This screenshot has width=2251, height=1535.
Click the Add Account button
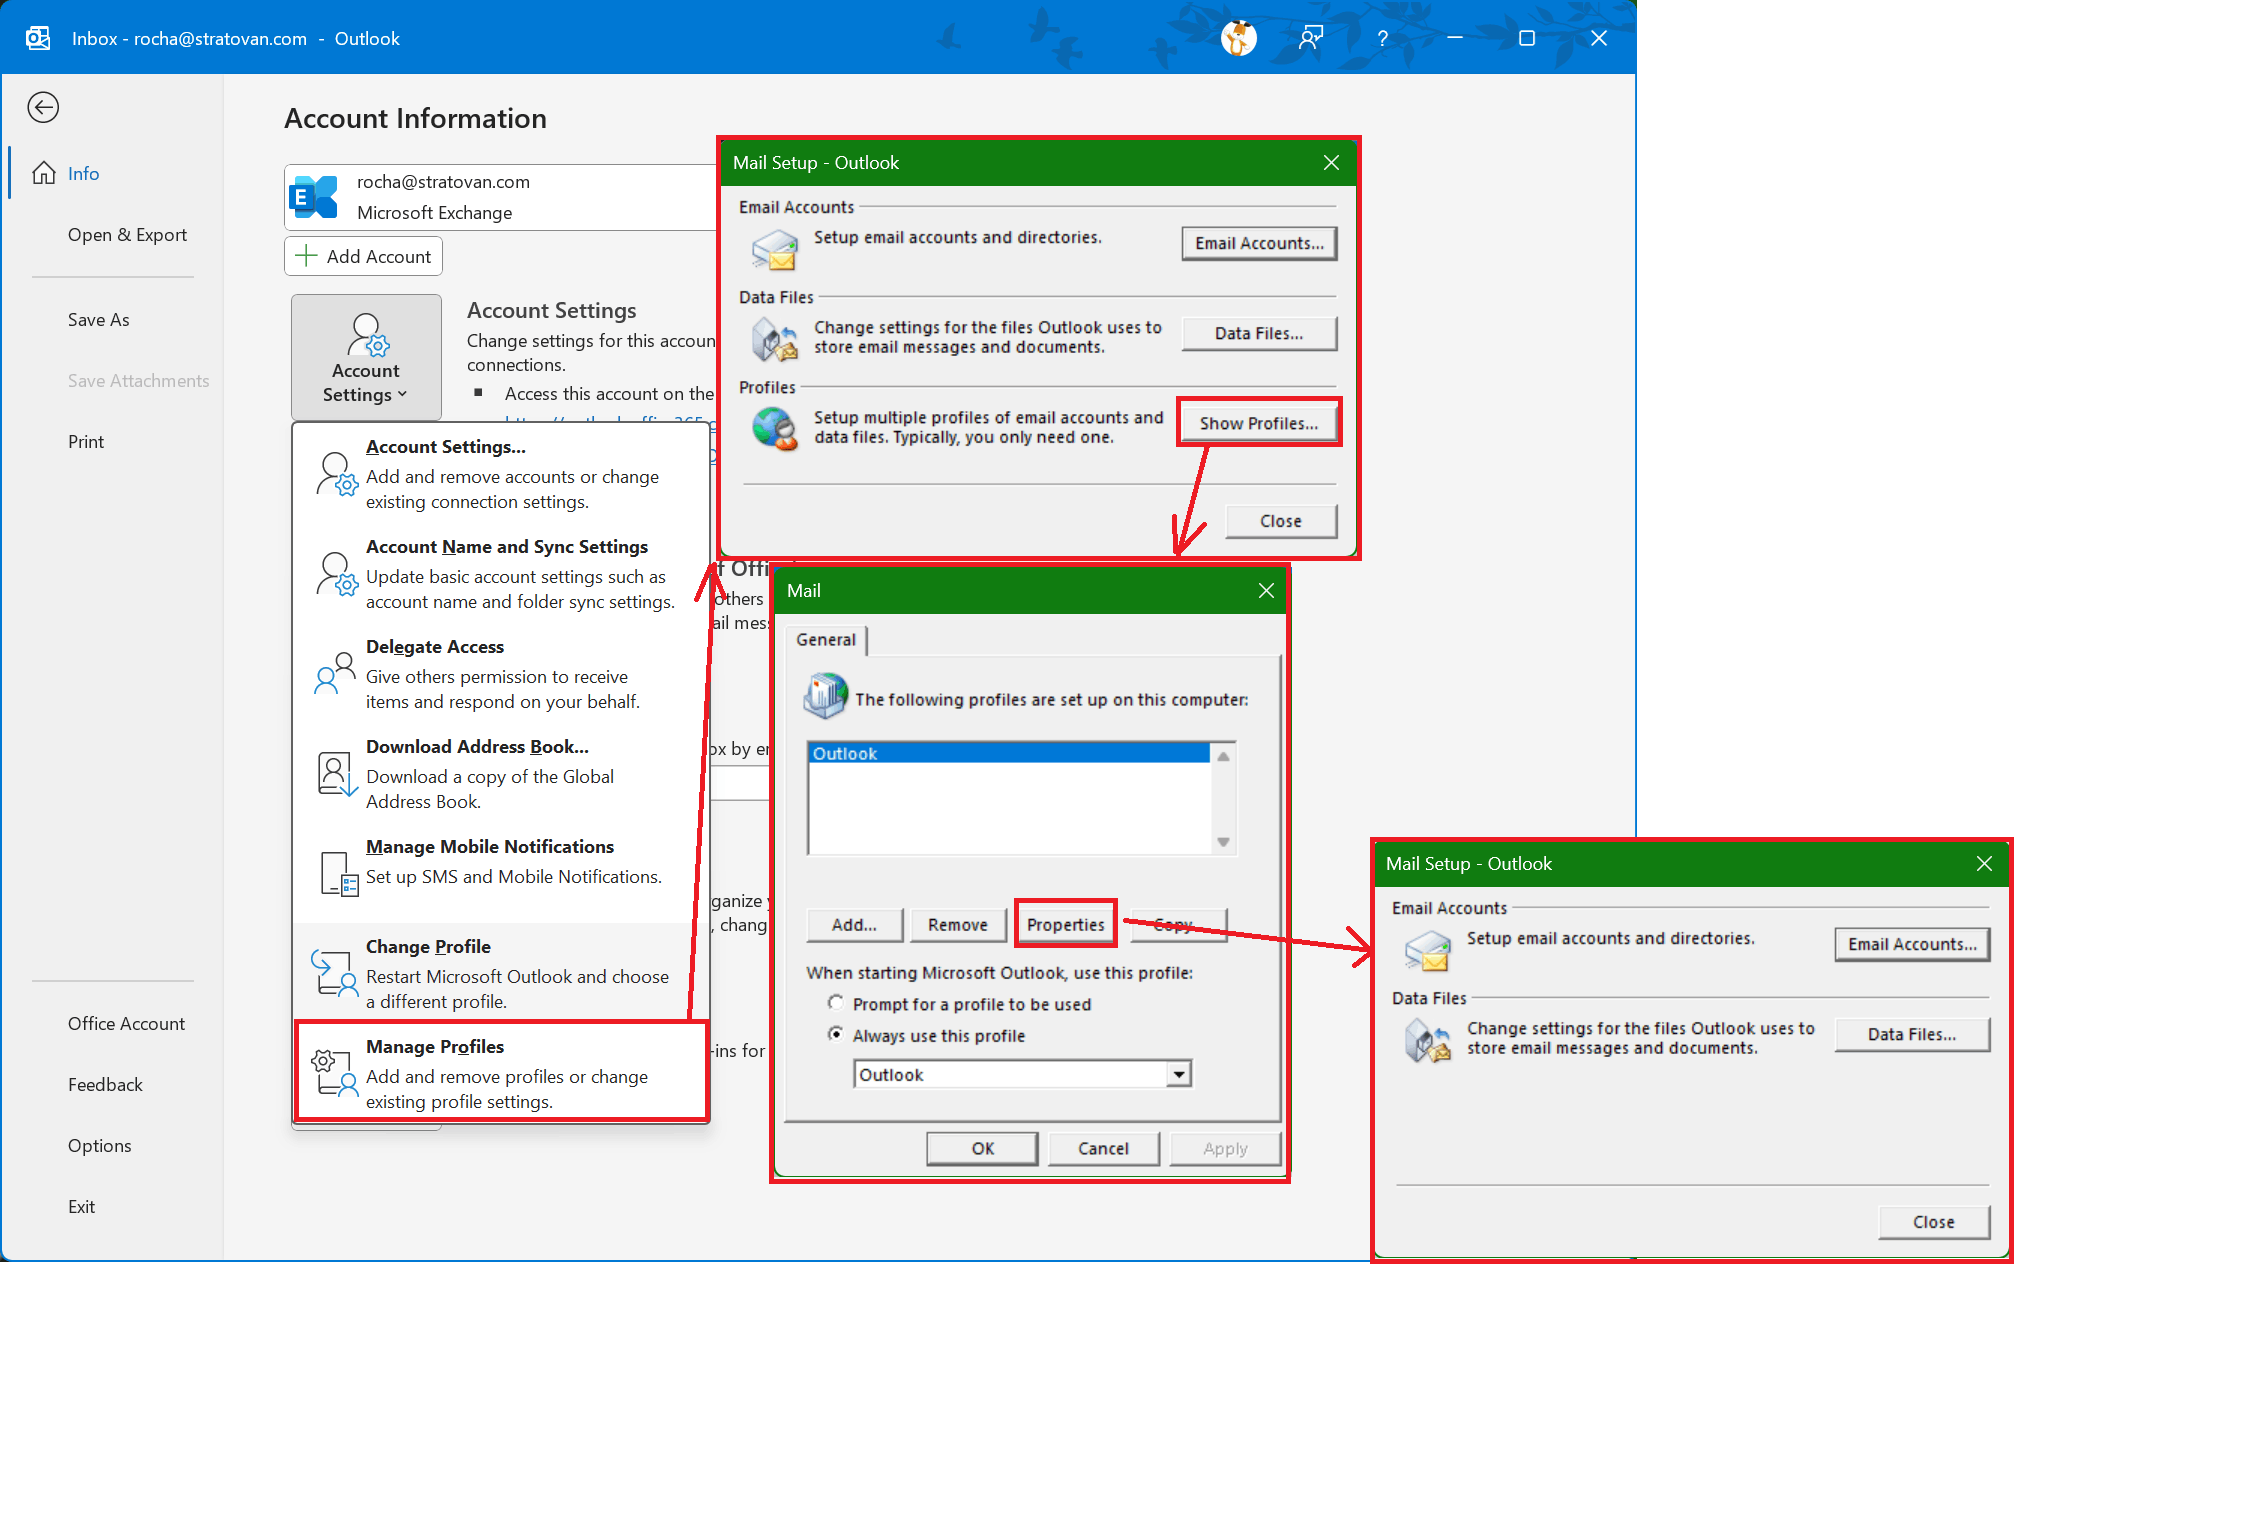tap(364, 256)
